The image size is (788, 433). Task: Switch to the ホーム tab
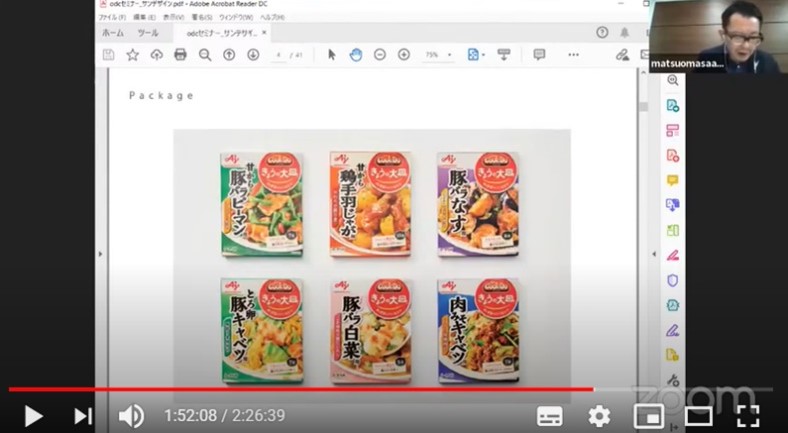(x=113, y=33)
